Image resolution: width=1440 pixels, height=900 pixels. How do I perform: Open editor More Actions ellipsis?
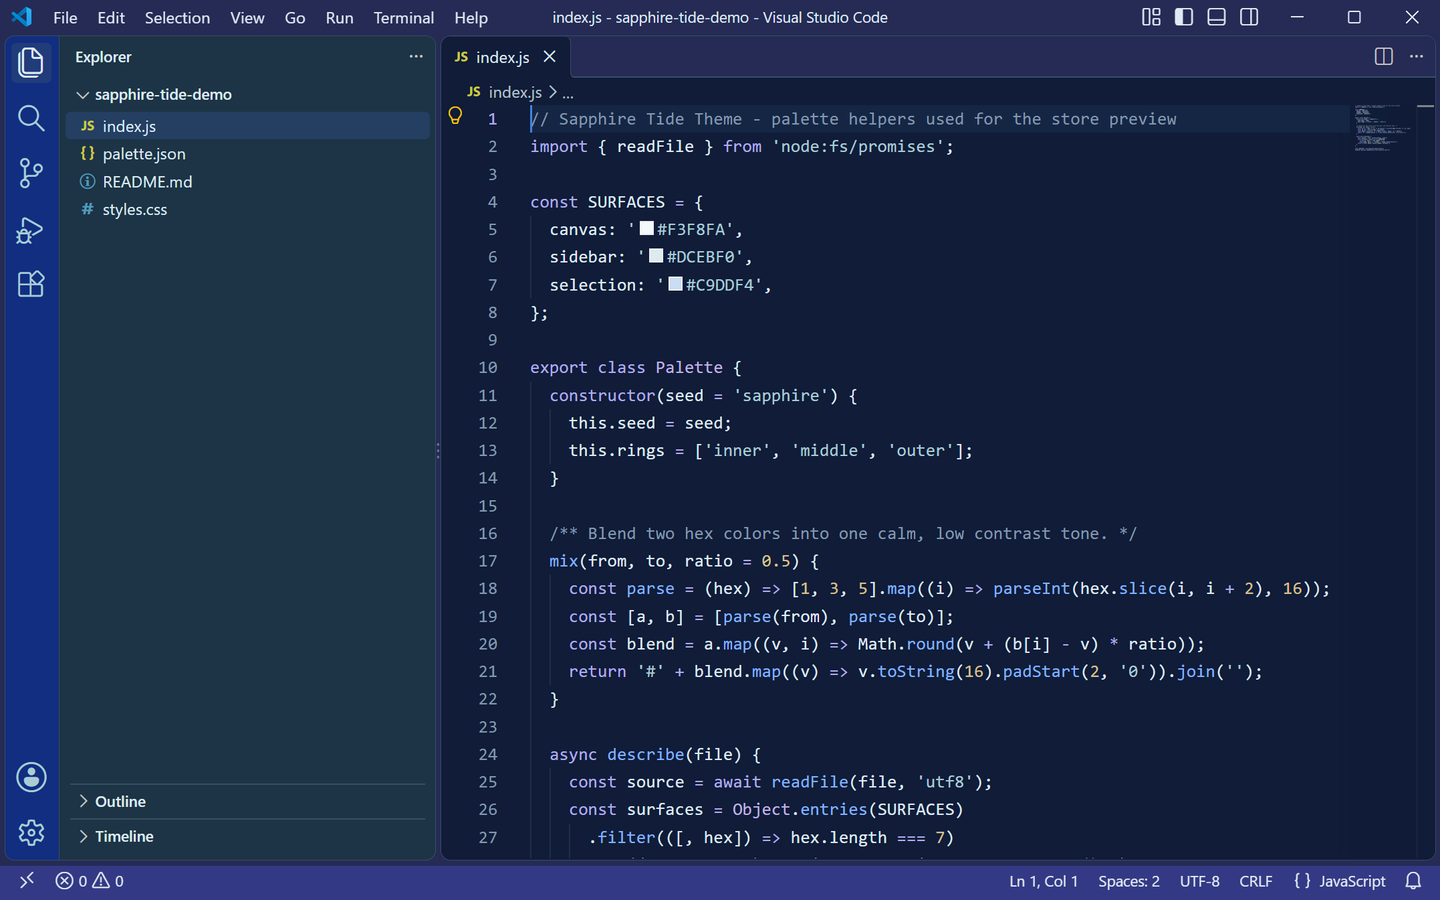1416,57
